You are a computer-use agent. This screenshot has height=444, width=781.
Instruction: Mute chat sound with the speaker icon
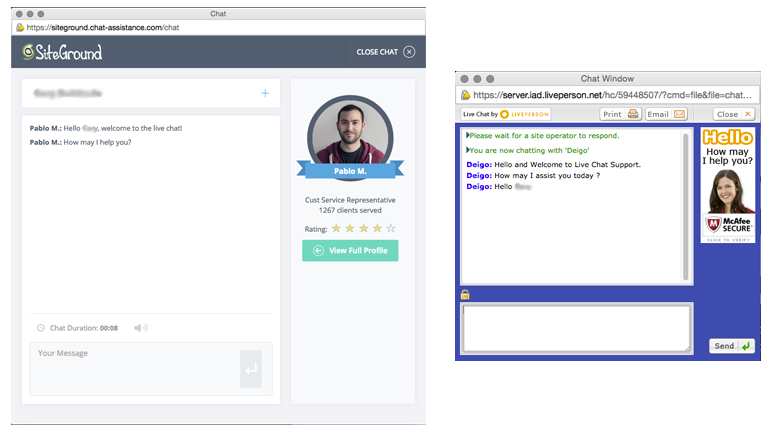tap(140, 328)
